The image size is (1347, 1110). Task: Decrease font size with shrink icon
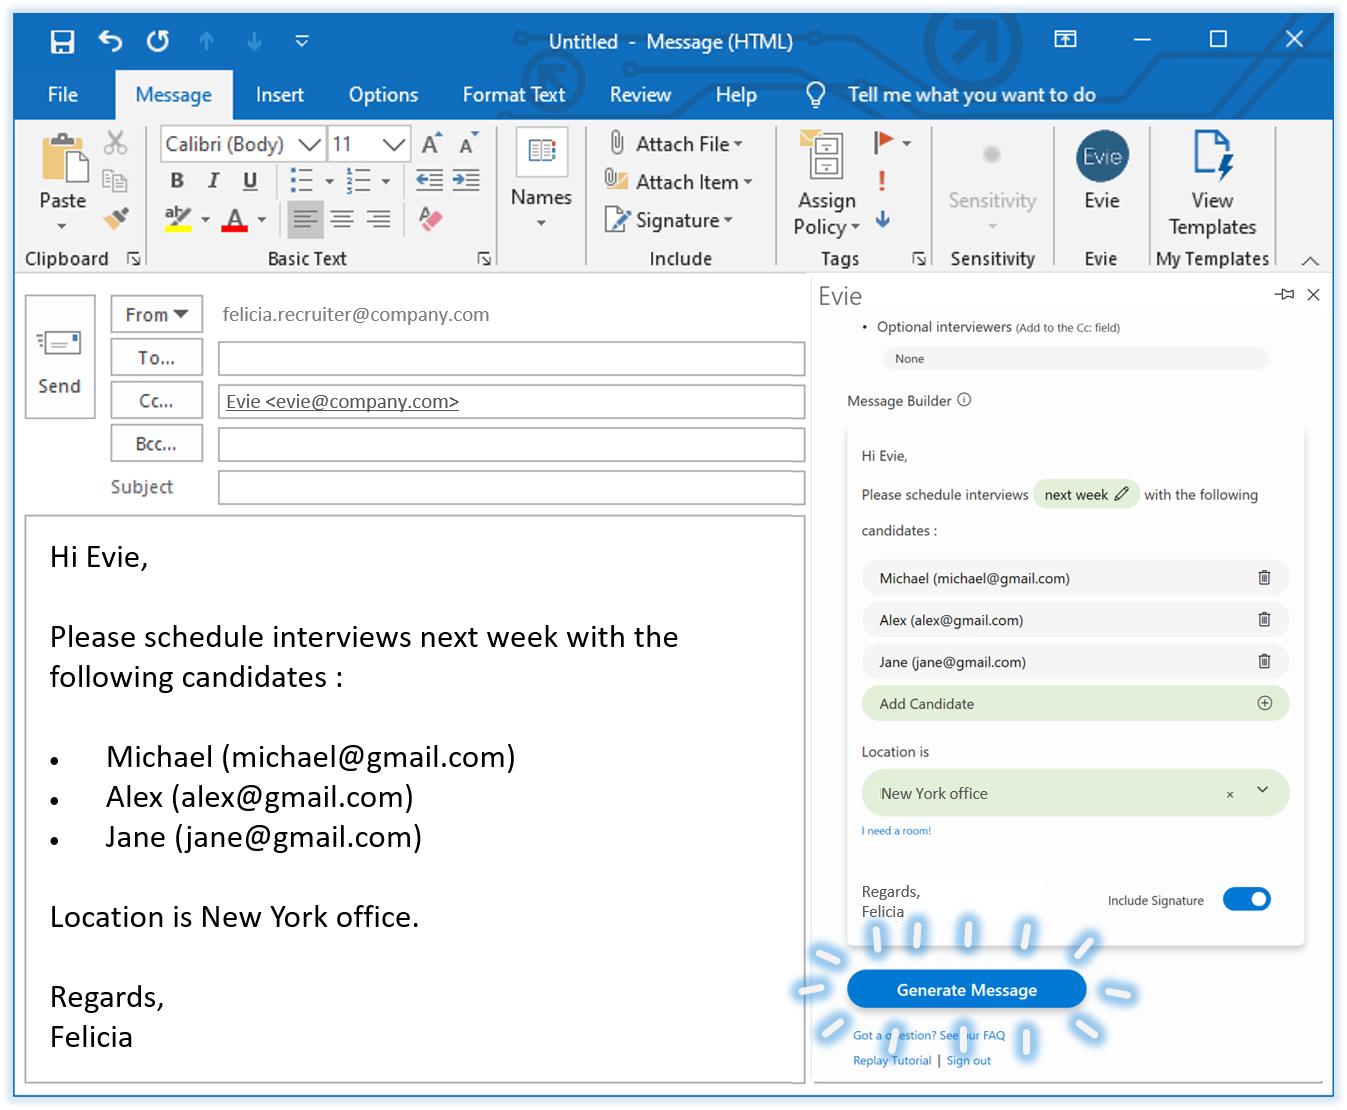coord(468,144)
